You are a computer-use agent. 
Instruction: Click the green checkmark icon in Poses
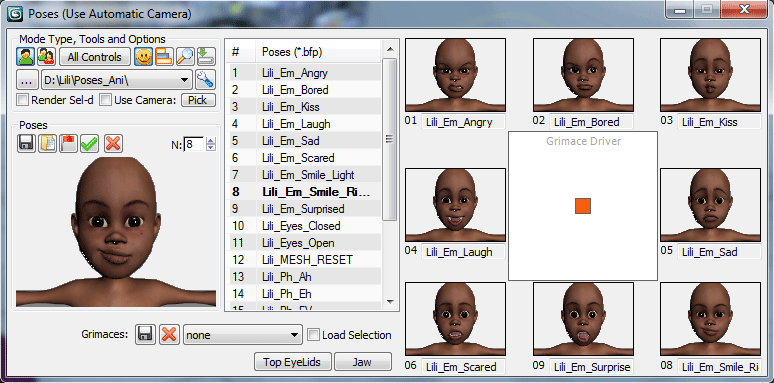coord(89,143)
